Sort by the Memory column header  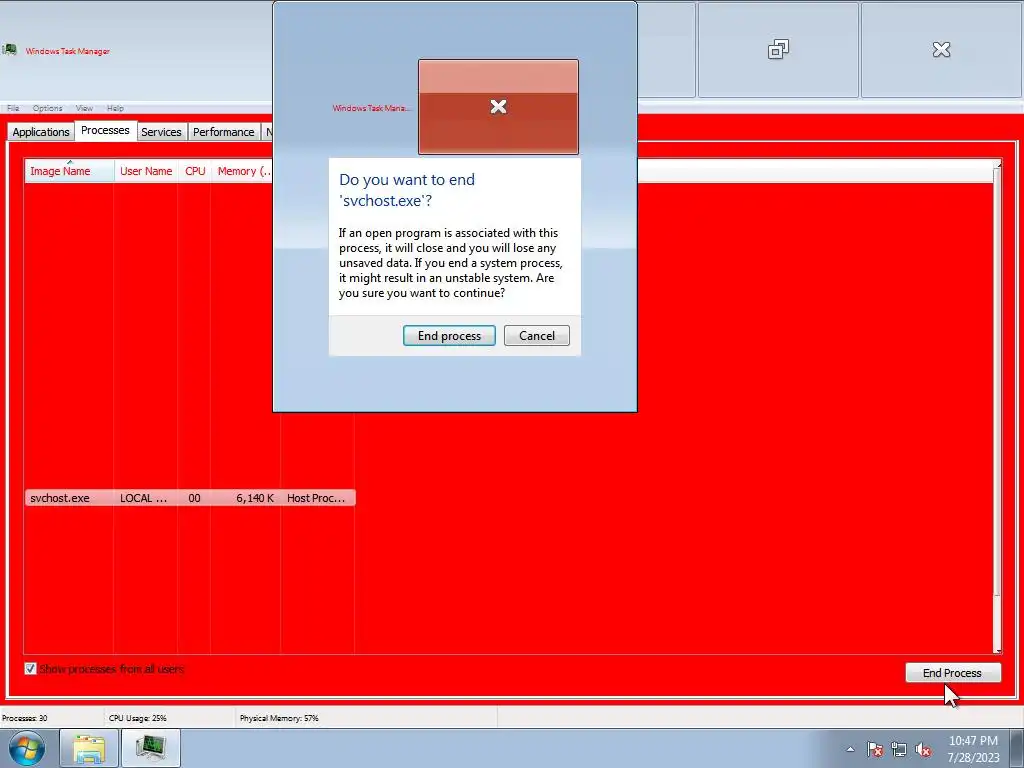click(x=242, y=171)
